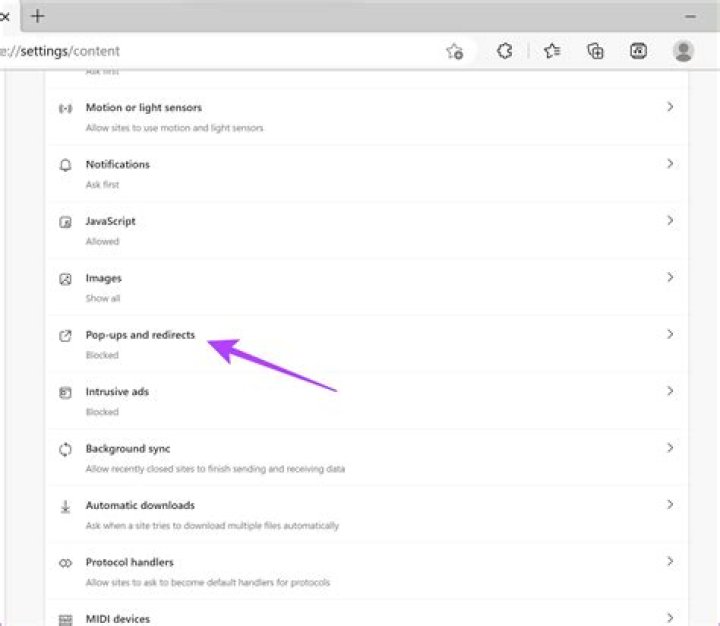The image size is (720, 626).
Task: Click the JavaScript icon in settings list
Action: 66,222
